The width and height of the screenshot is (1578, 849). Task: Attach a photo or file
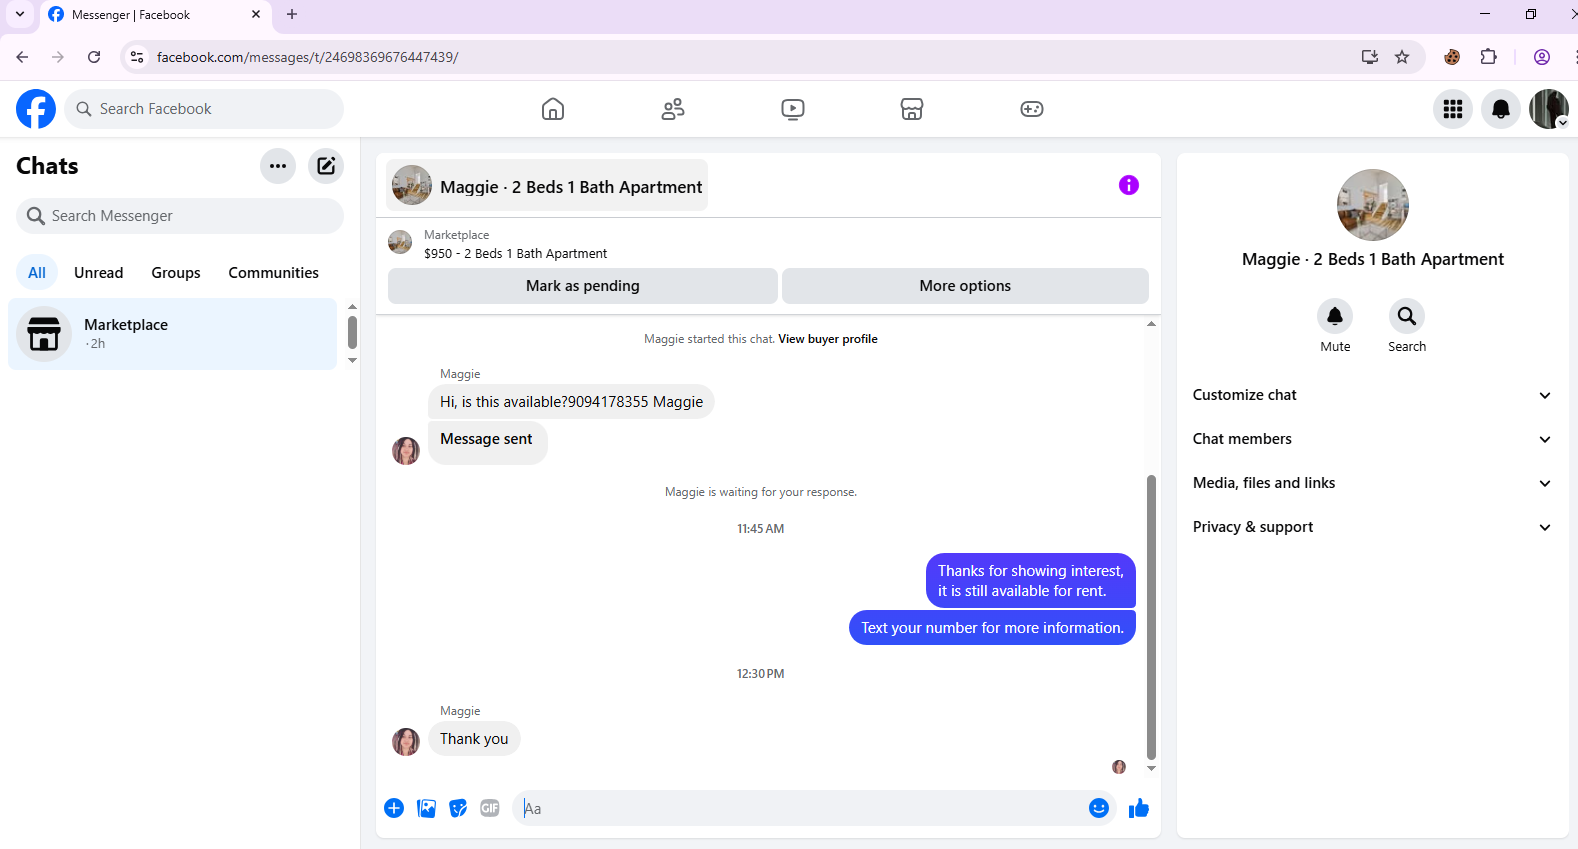coord(426,808)
